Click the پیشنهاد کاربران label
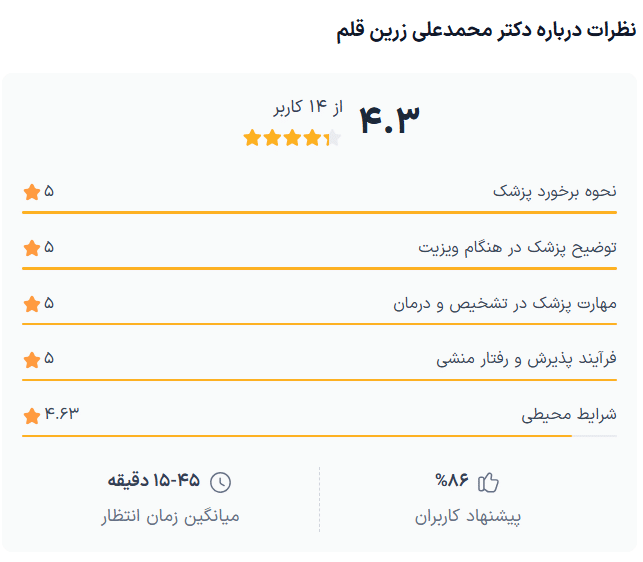This screenshot has width=643, height=562. pos(468,517)
